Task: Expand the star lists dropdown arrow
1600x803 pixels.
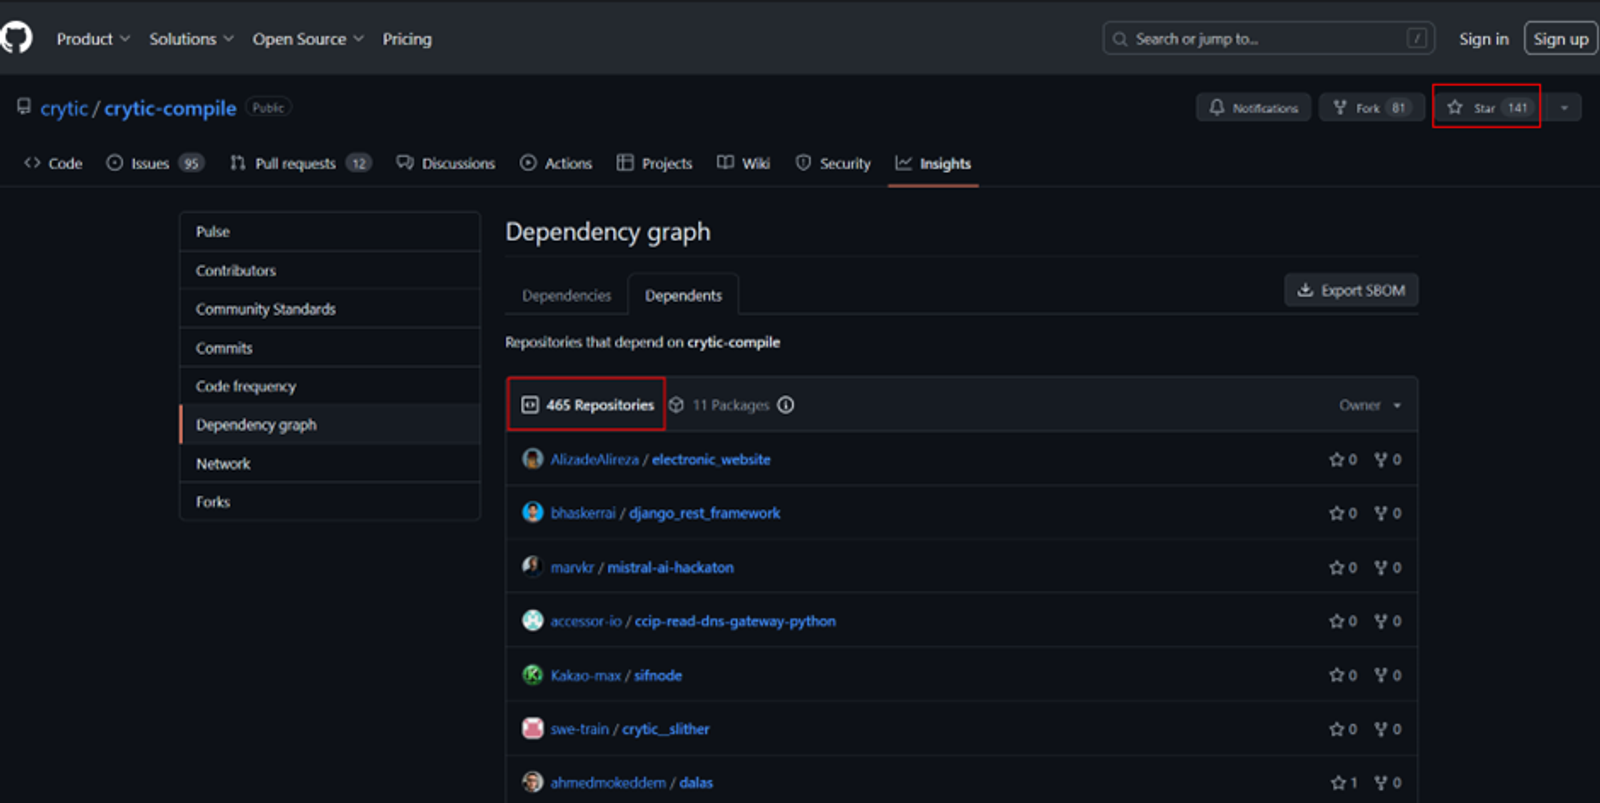Action: tap(1564, 107)
